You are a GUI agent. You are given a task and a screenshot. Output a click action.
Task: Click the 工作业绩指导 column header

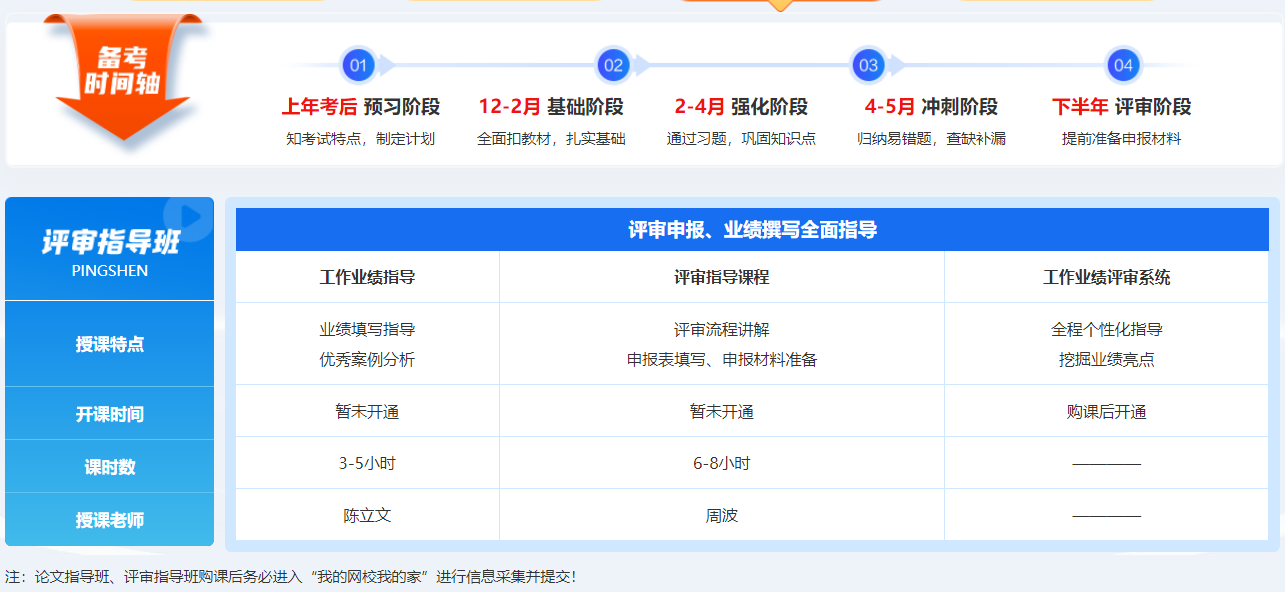(367, 277)
